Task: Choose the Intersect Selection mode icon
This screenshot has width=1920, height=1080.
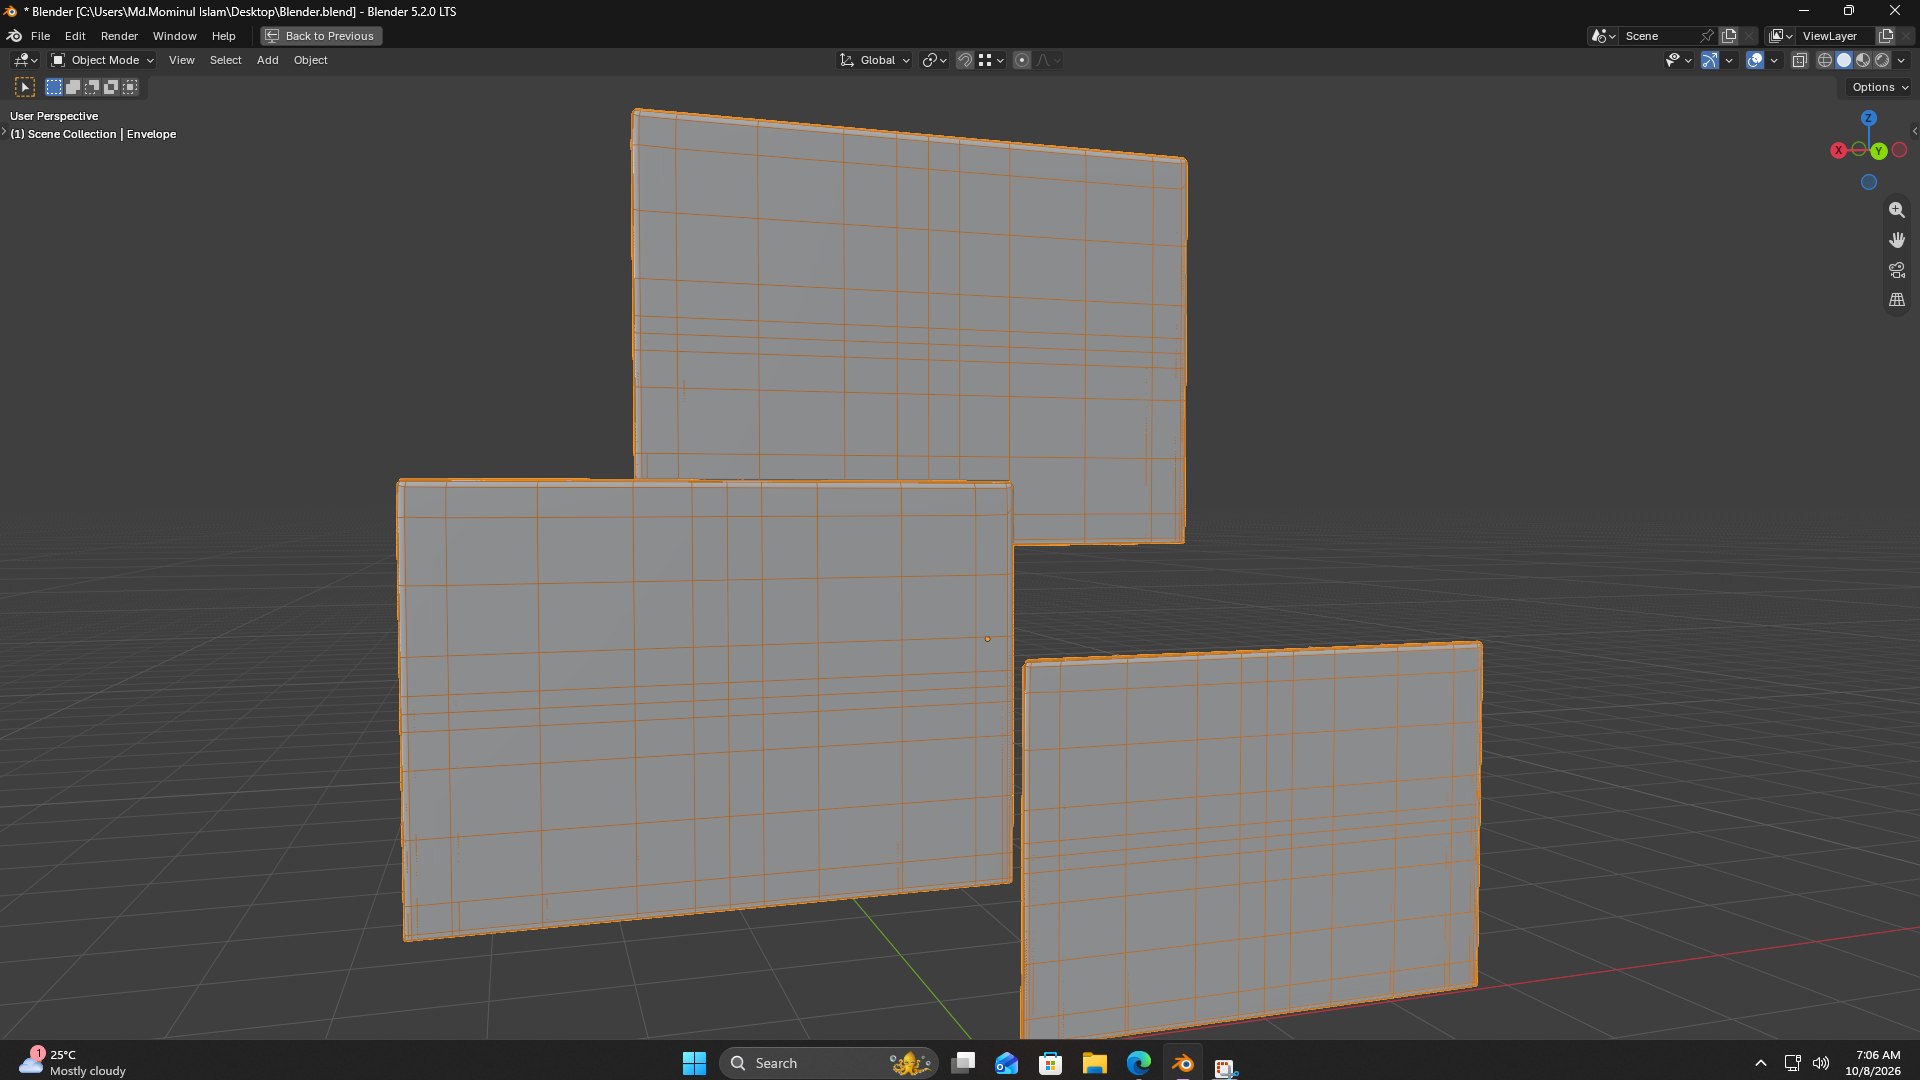Action: pyautogui.click(x=130, y=87)
